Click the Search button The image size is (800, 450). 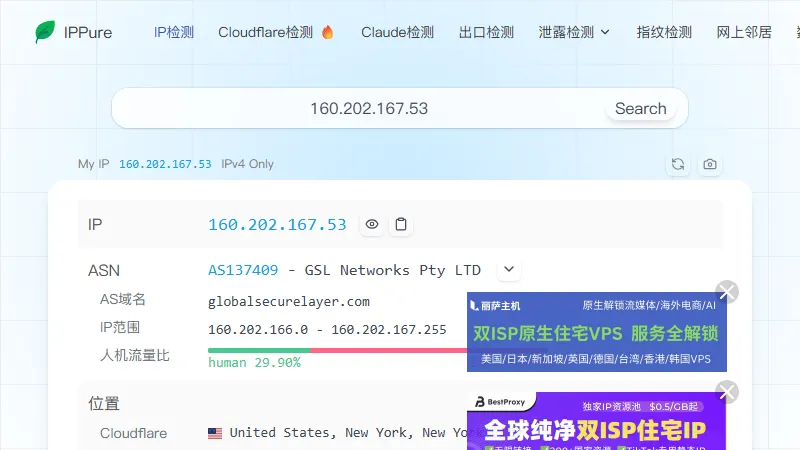point(640,108)
